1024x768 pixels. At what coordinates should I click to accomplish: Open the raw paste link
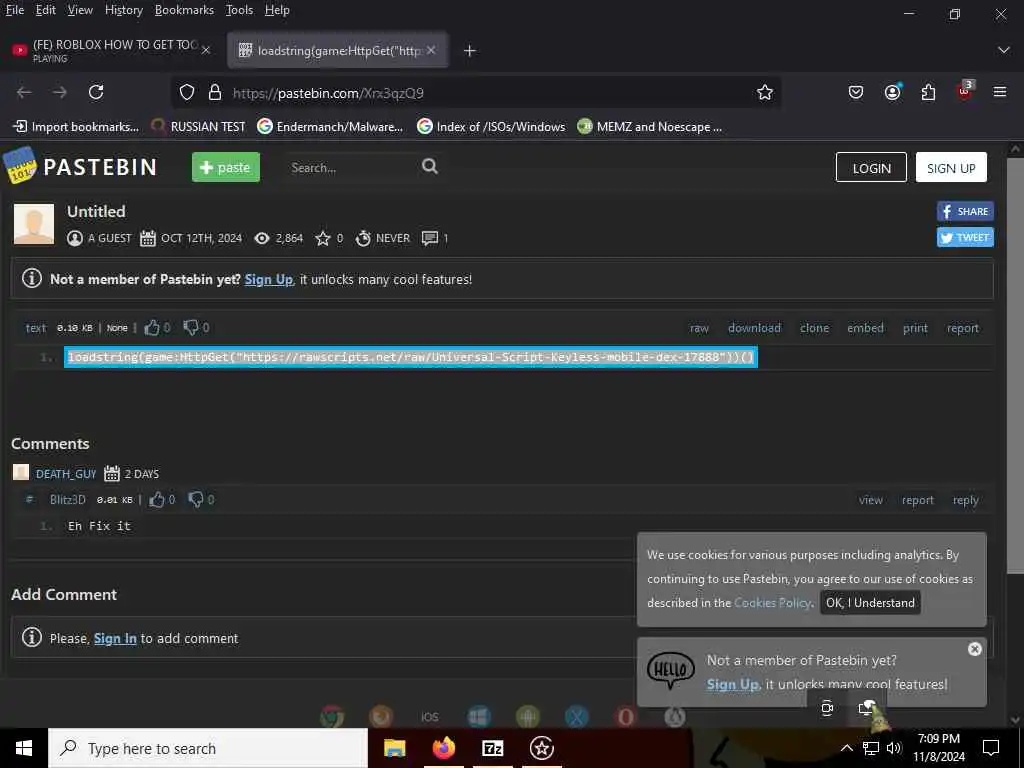pyautogui.click(x=699, y=328)
